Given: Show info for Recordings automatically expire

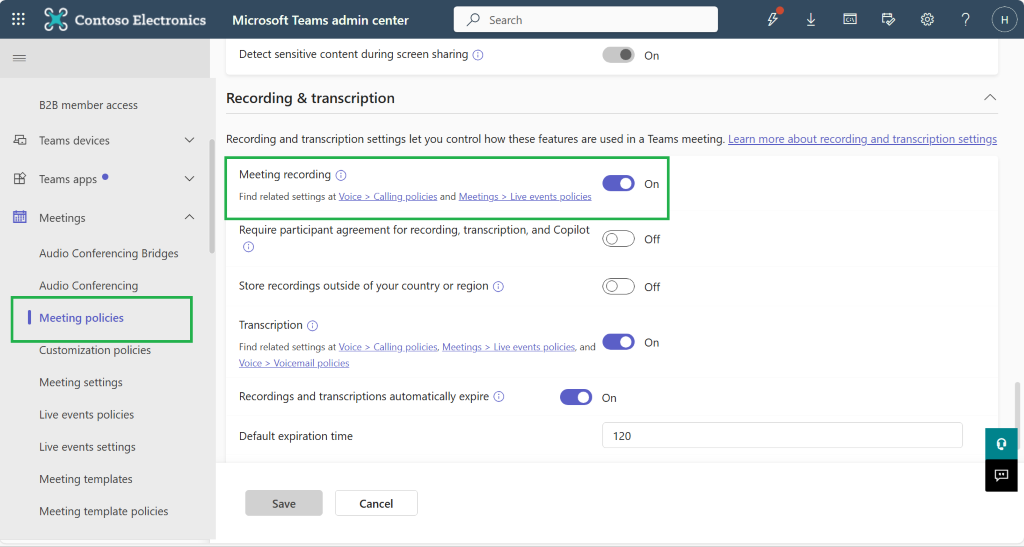Looking at the screenshot, I should click(499, 397).
